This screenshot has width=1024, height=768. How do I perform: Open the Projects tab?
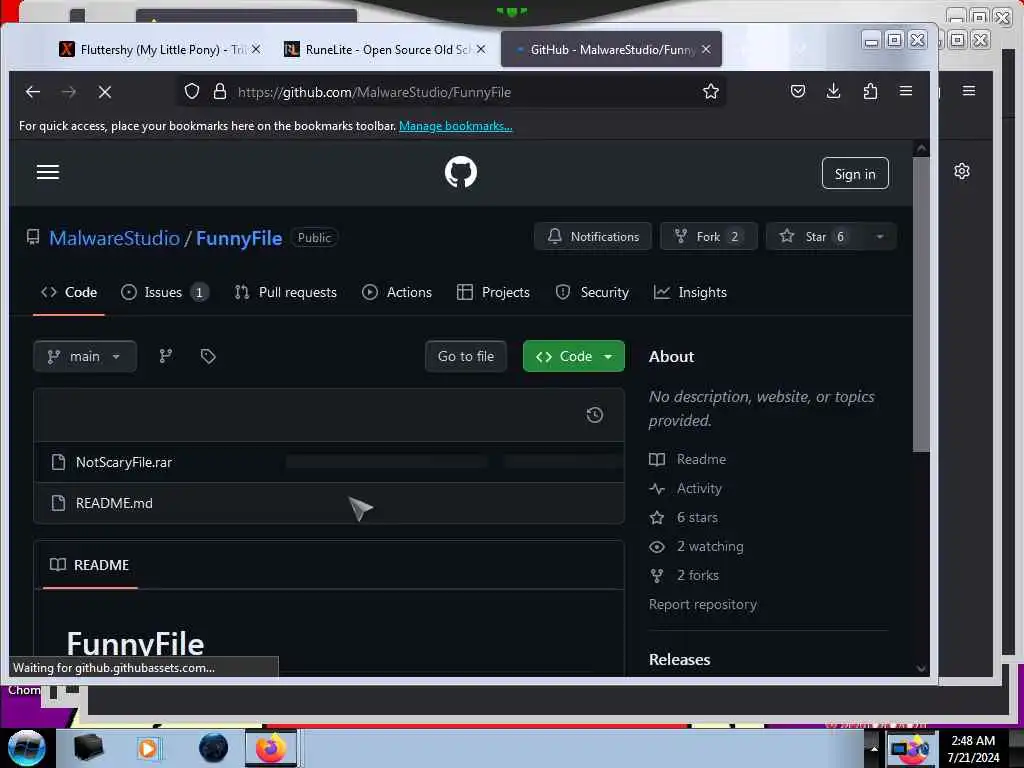click(493, 292)
